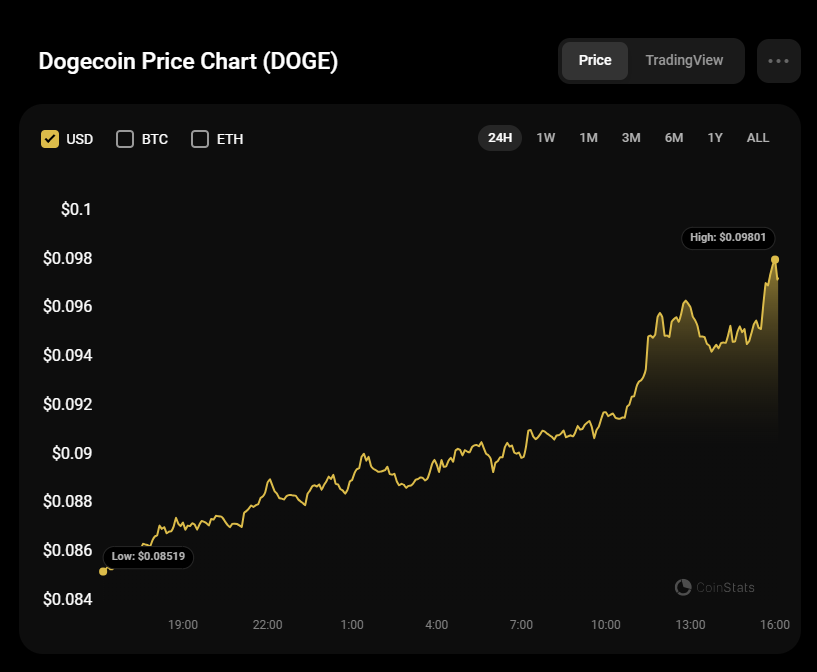This screenshot has width=817, height=672.
Task: Enable the ETH currency checkbox
Action: click(x=200, y=139)
